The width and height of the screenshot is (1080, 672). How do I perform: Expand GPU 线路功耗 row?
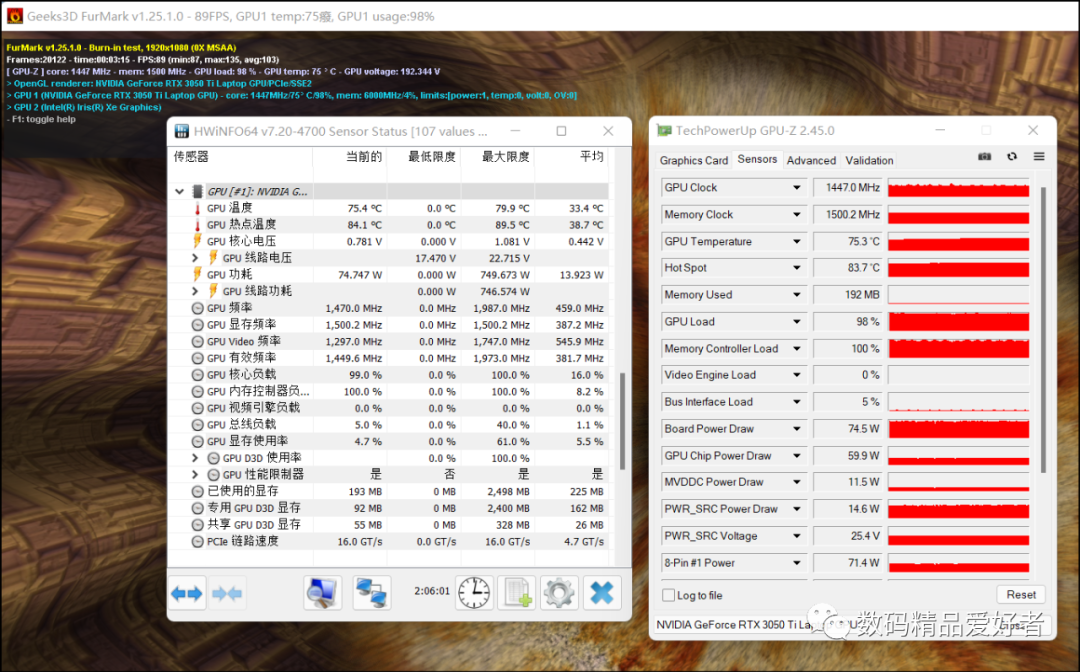pyautogui.click(x=195, y=291)
